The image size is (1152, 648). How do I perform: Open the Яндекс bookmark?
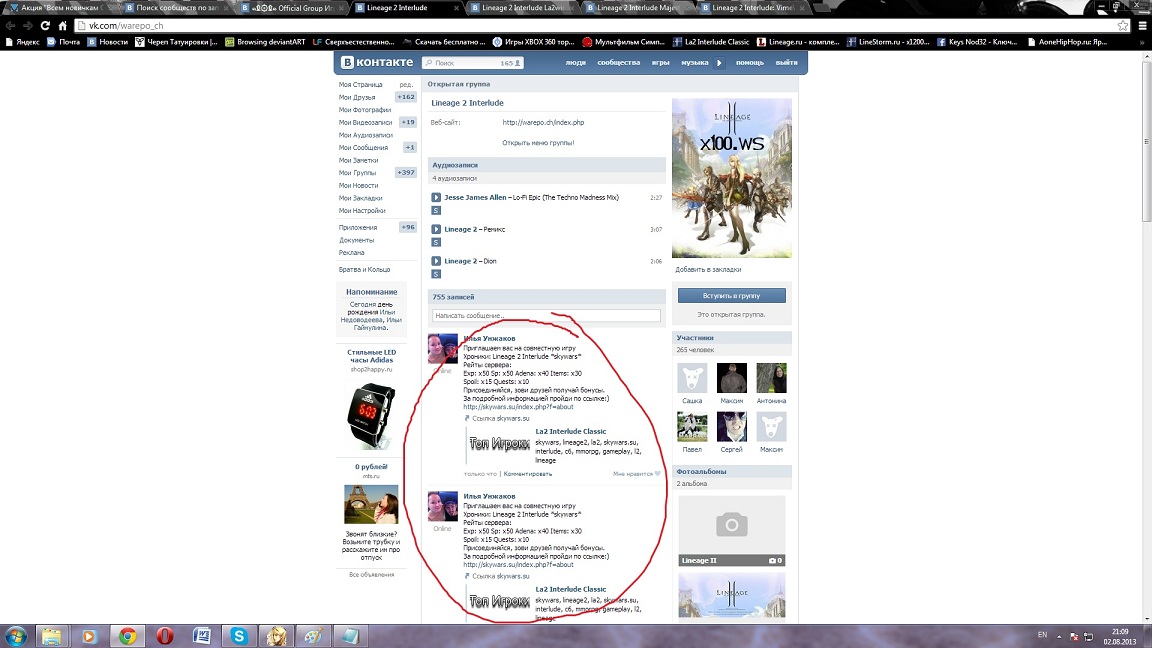22,42
